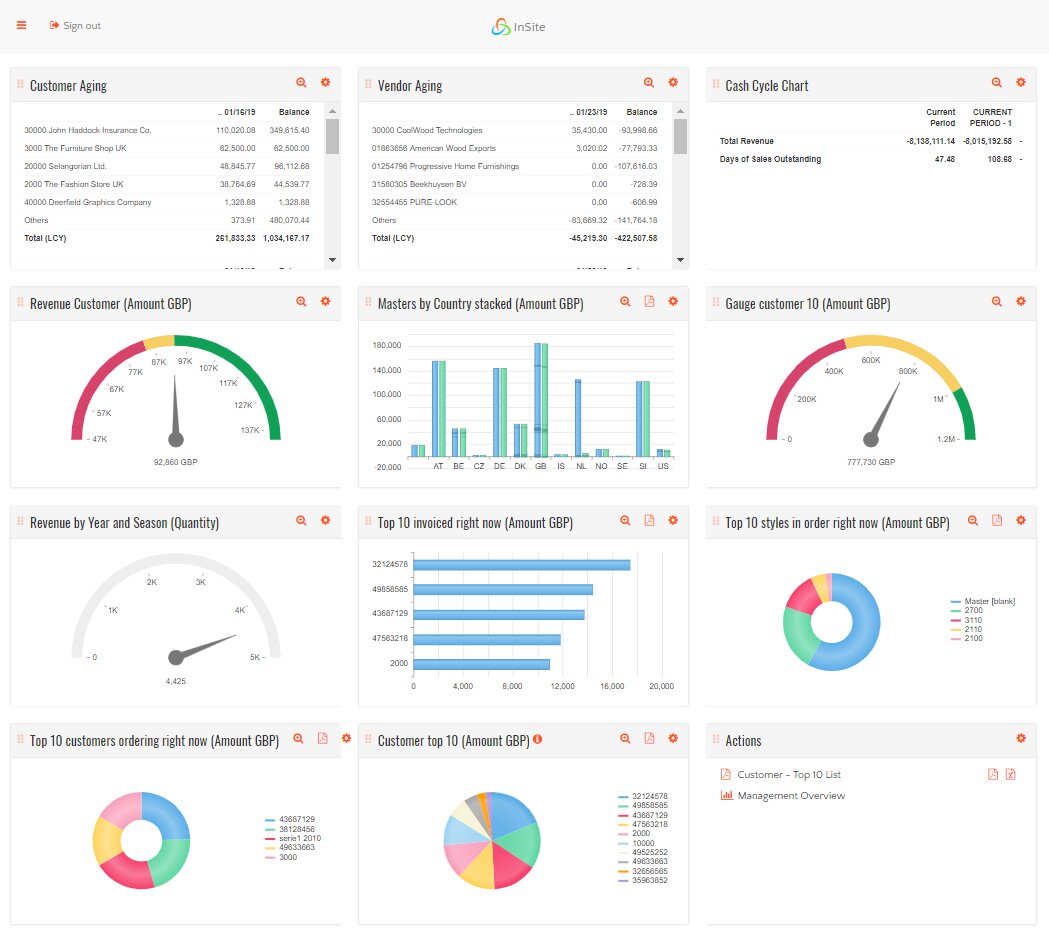Zoom into Gauge customer 10 widget
Viewport: 1049px width, 937px height.
(x=997, y=301)
